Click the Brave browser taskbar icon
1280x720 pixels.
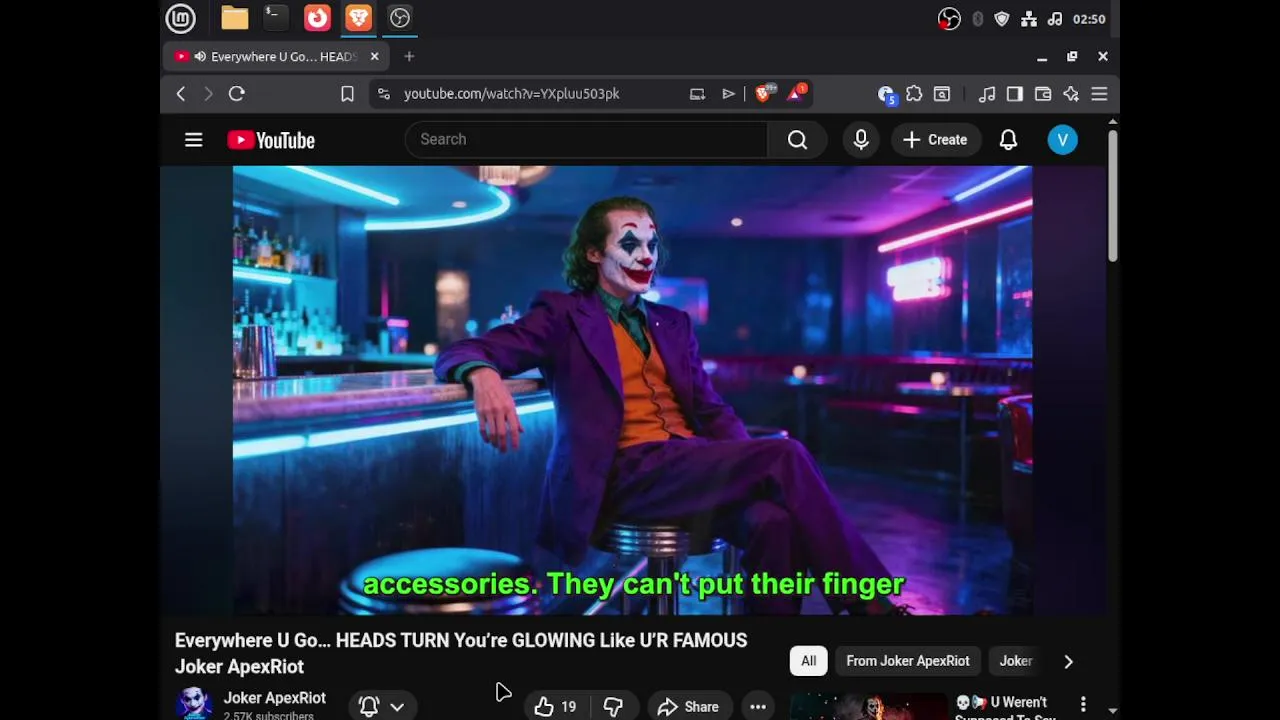tap(358, 18)
